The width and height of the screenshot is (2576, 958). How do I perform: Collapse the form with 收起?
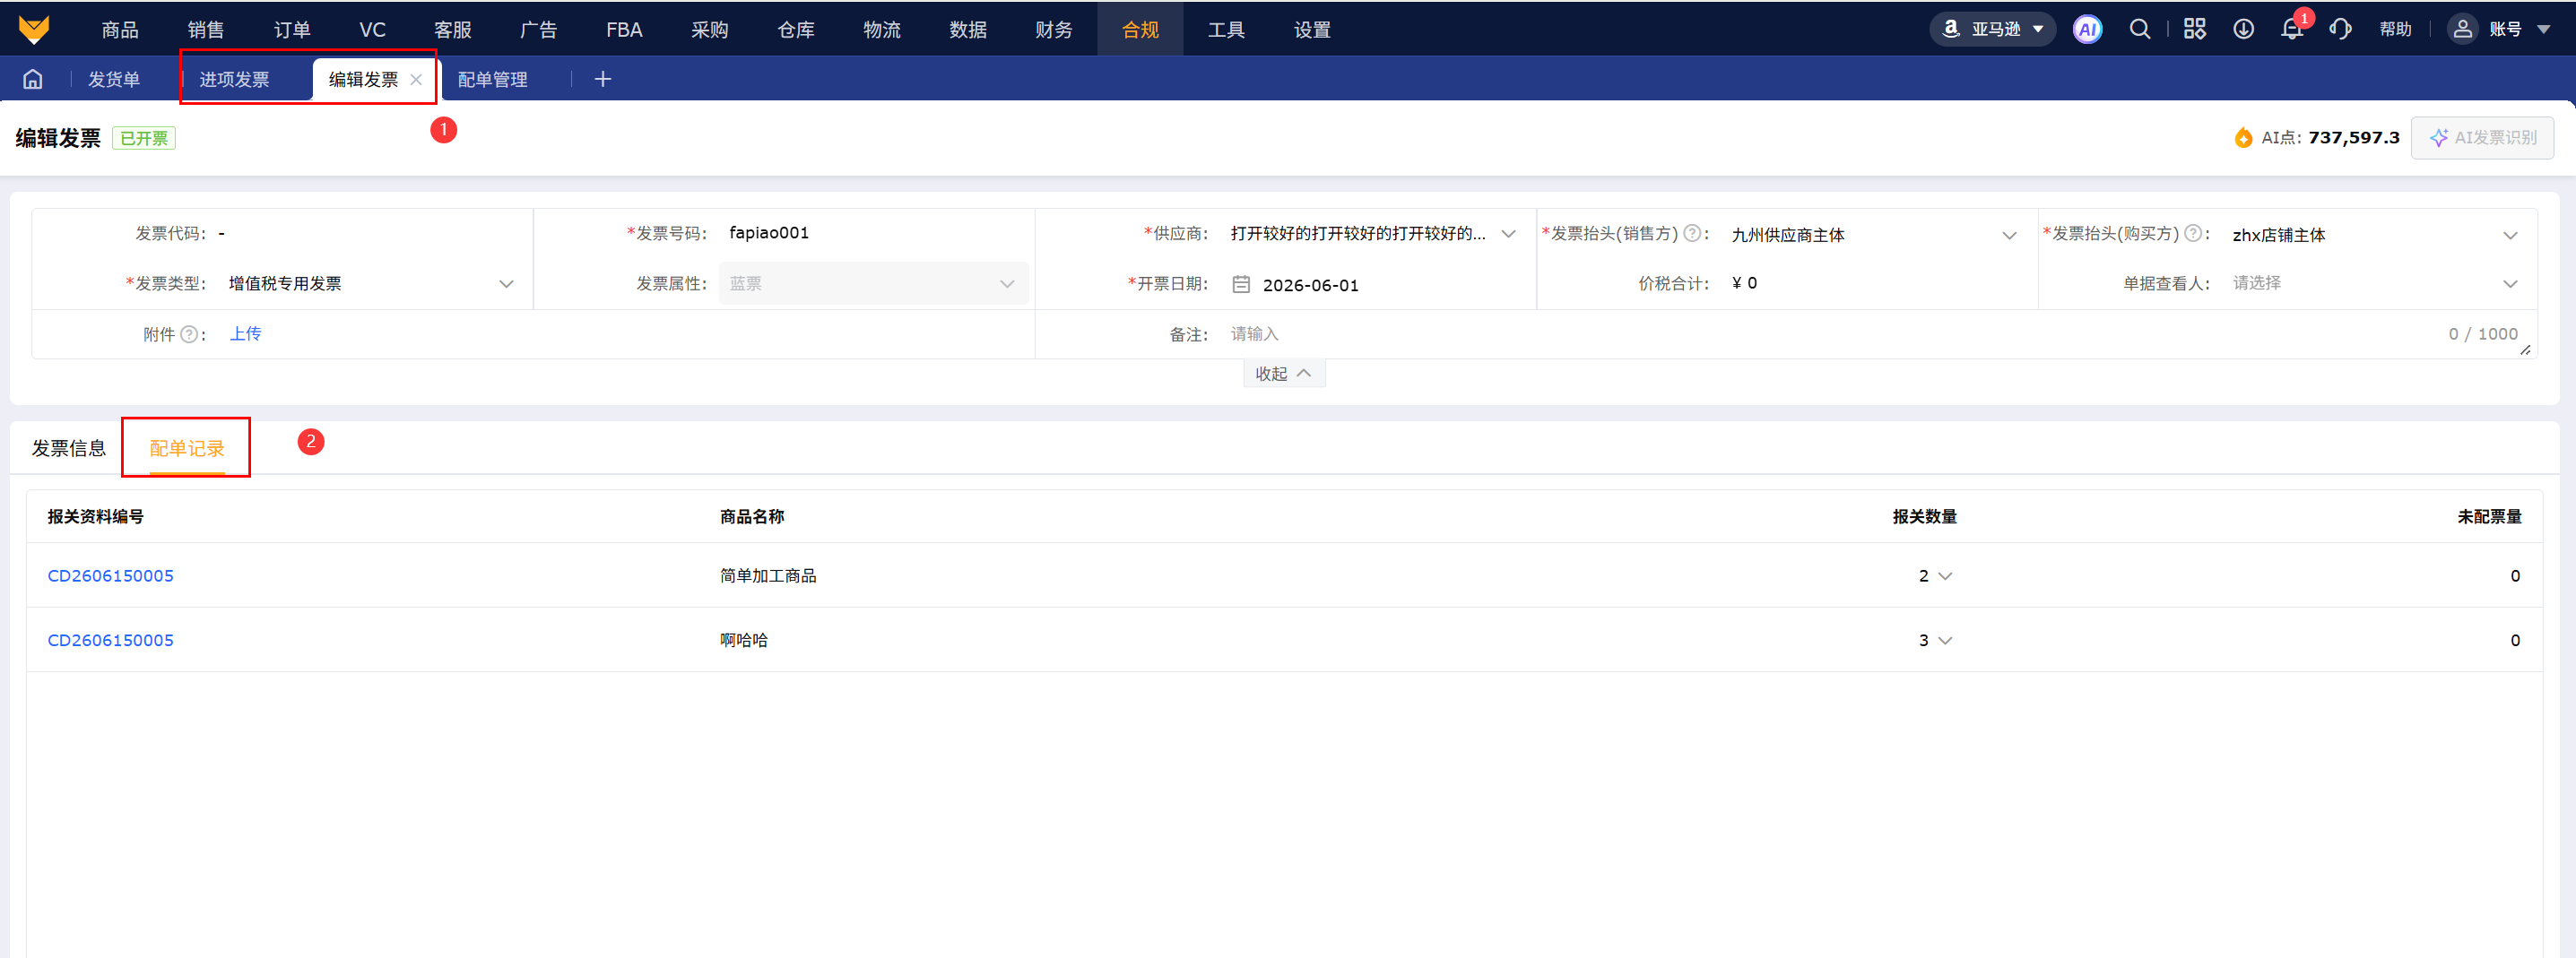pyautogui.click(x=1283, y=373)
